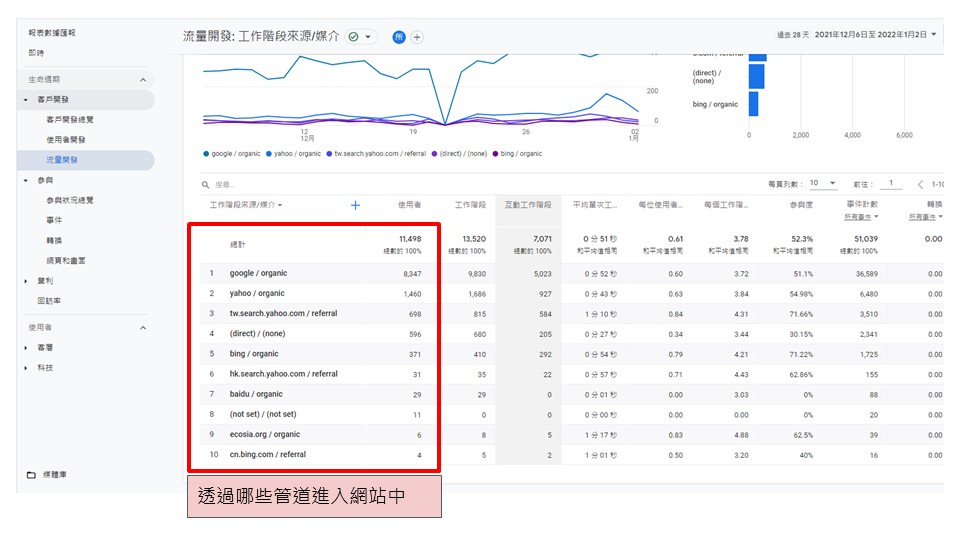
Task: Open the 媒體庫 folder icon
Action: pos(31,475)
